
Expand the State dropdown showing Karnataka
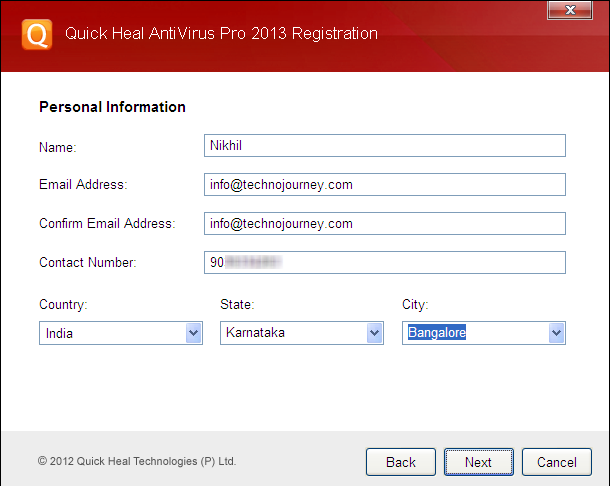click(302, 333)
